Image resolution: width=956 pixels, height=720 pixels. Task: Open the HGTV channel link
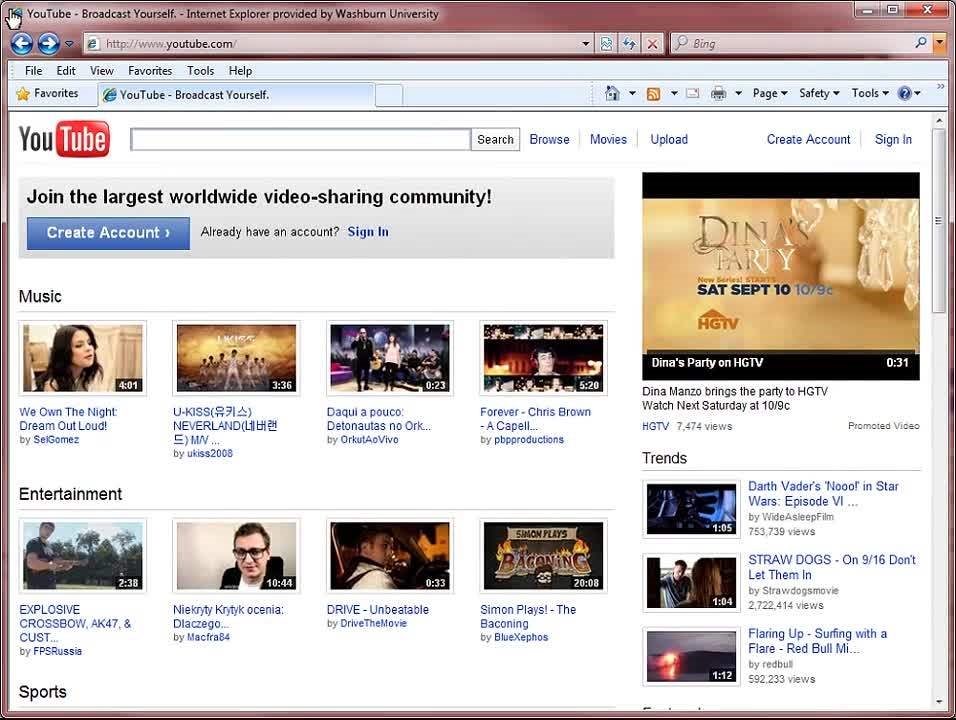point(655,426)
